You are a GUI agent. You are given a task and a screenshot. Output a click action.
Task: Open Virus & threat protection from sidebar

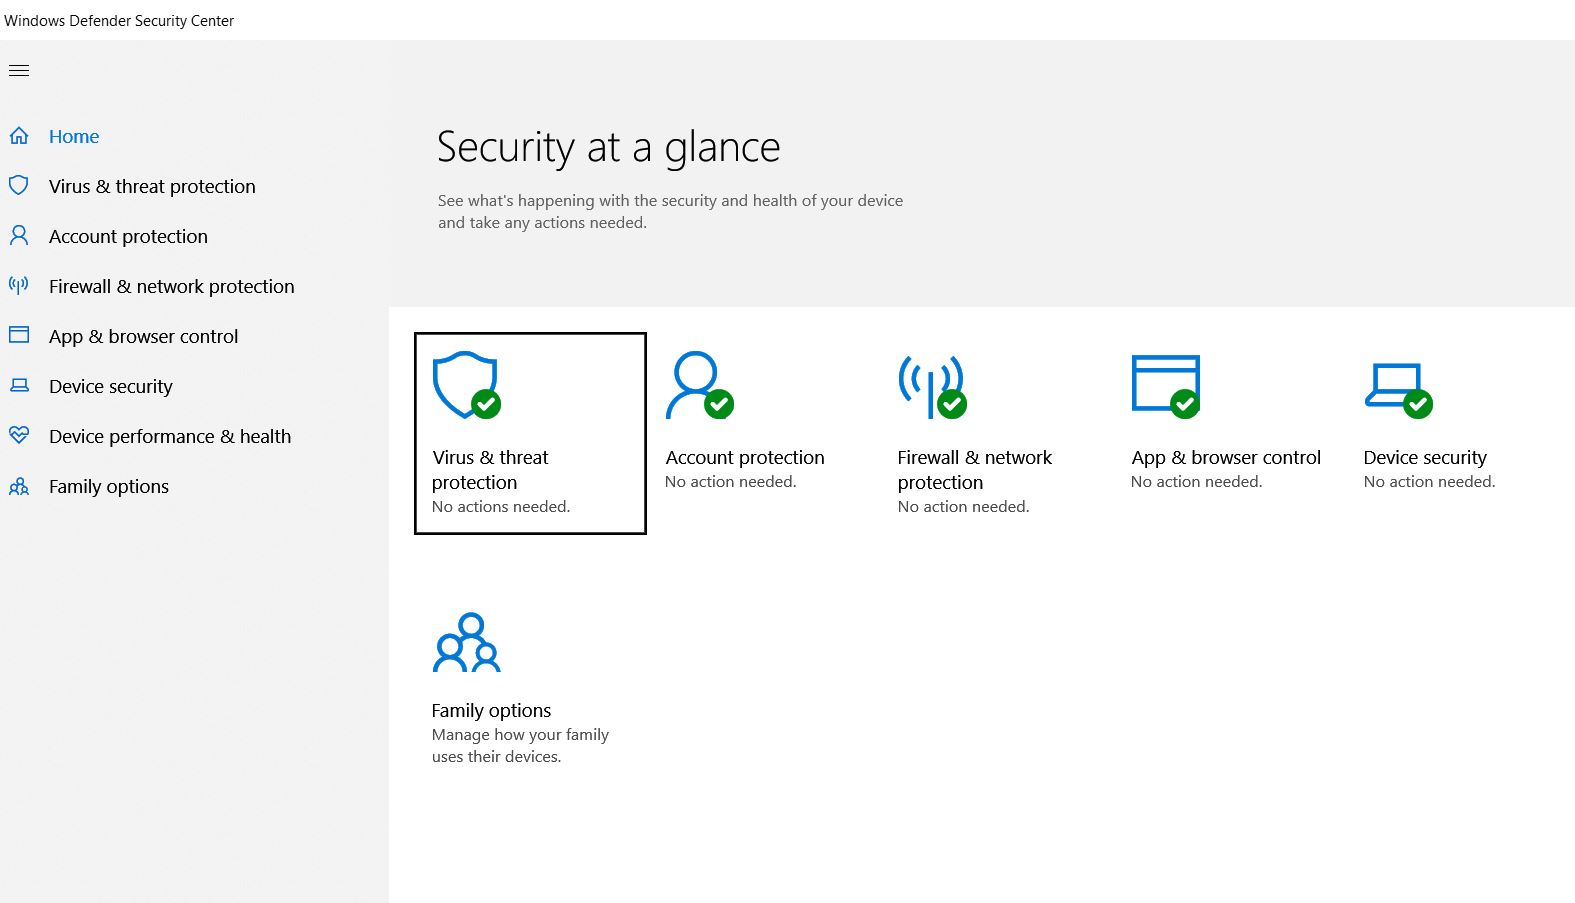[x=152, y=186]
